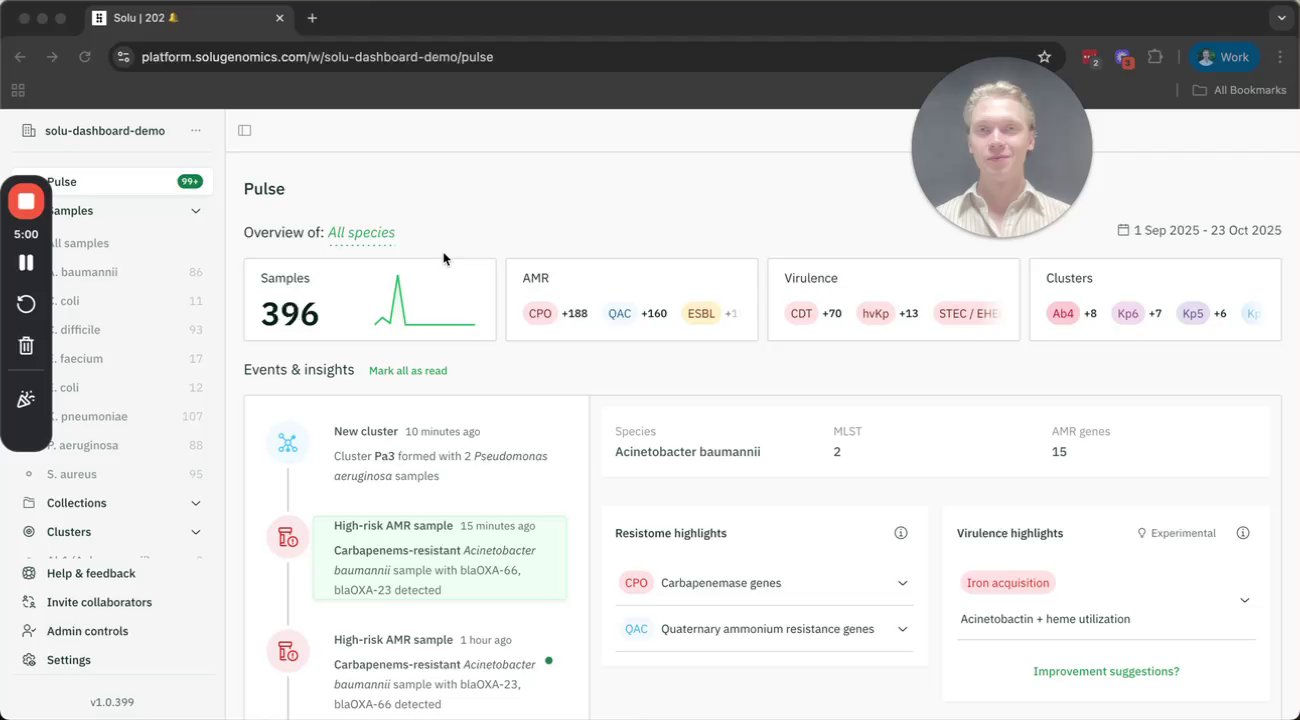Open info icon for Resistome highlights
Screen dimensions: 1300x720
[x=901, y=533]
